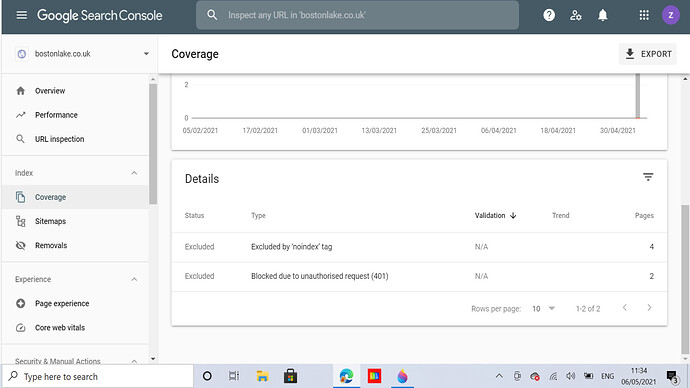690x388 pixels.
Task: Click the Performance trend icon
Action: 21,115
